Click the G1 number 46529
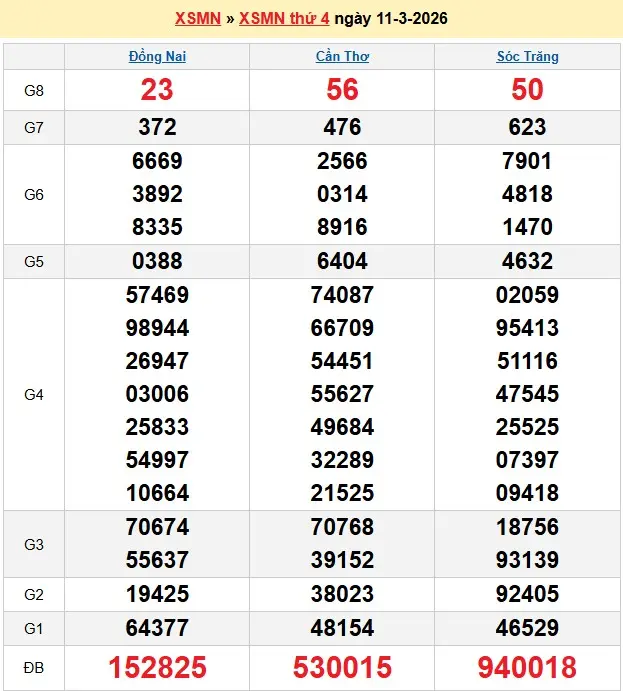Image resolution: width=623 pixels, height=691 pixels. (527, 628)
